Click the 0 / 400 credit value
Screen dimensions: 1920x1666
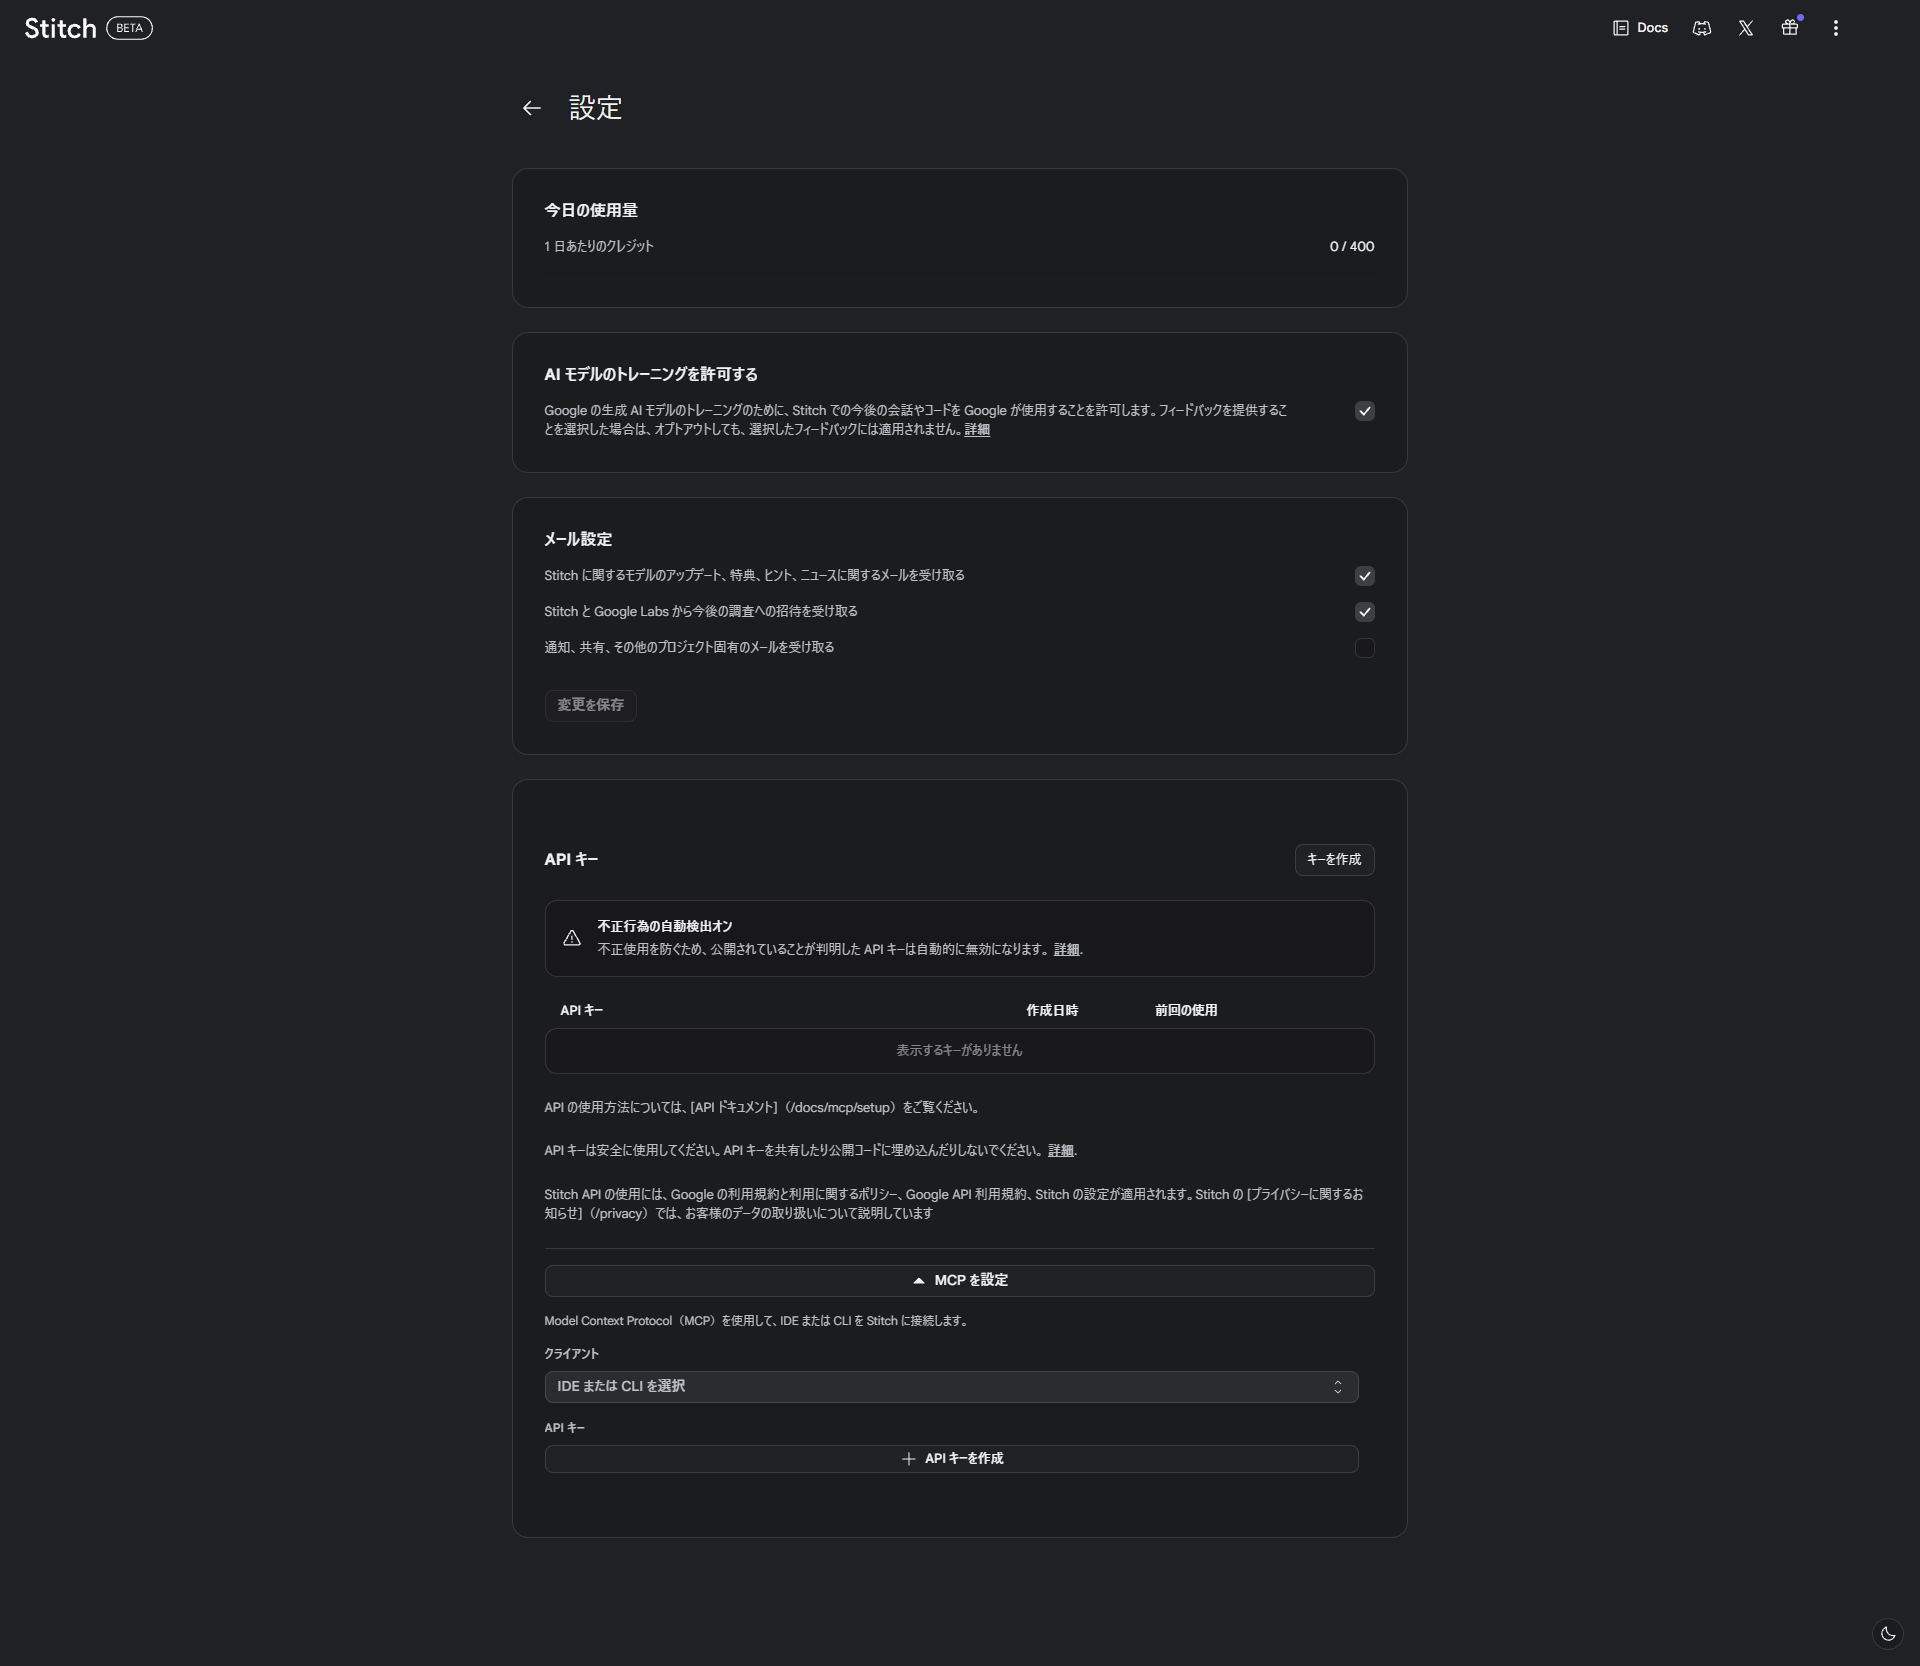pyautogui.click(x=1352, y=246)
